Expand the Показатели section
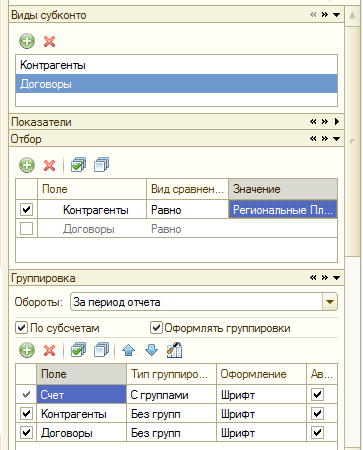The image size is (363, 450). click(x=337, y=122)
